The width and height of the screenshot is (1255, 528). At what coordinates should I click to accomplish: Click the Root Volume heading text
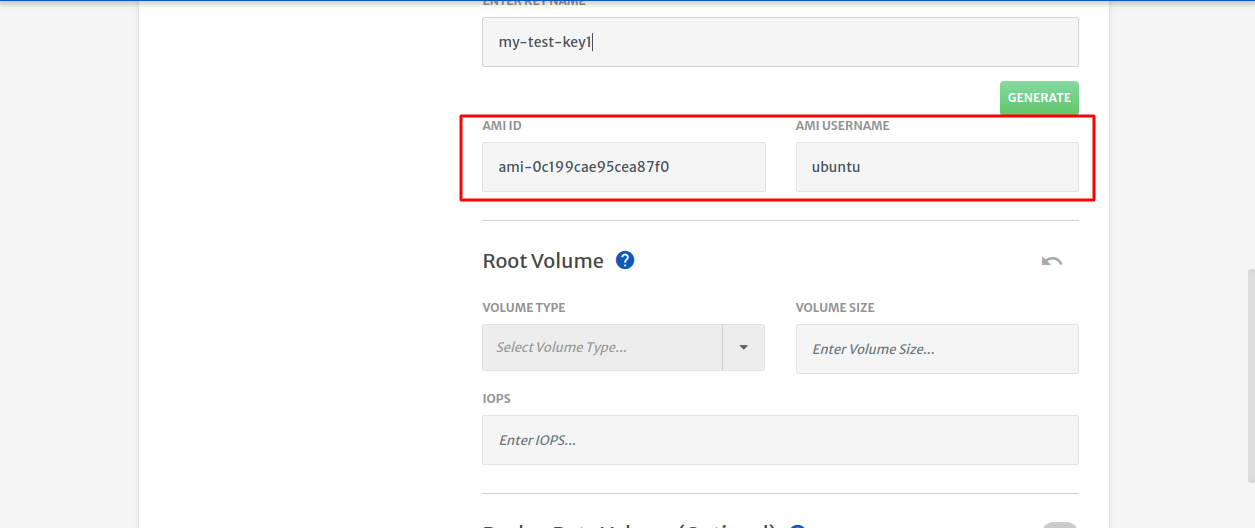point(543,261)
